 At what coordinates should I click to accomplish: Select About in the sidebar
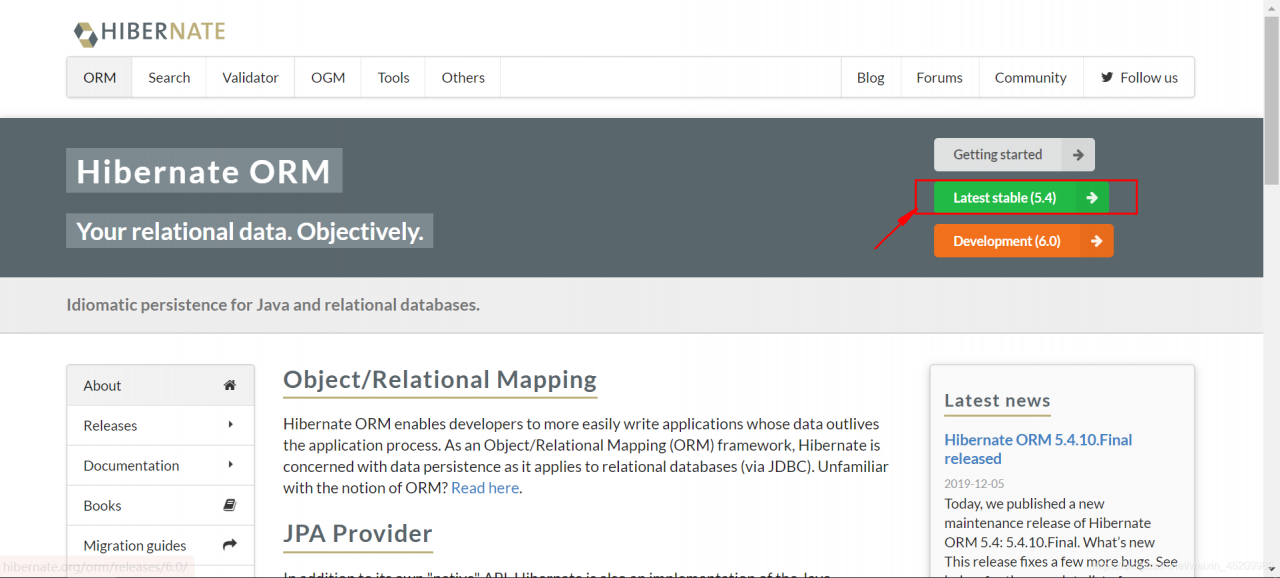click(160, 385)
